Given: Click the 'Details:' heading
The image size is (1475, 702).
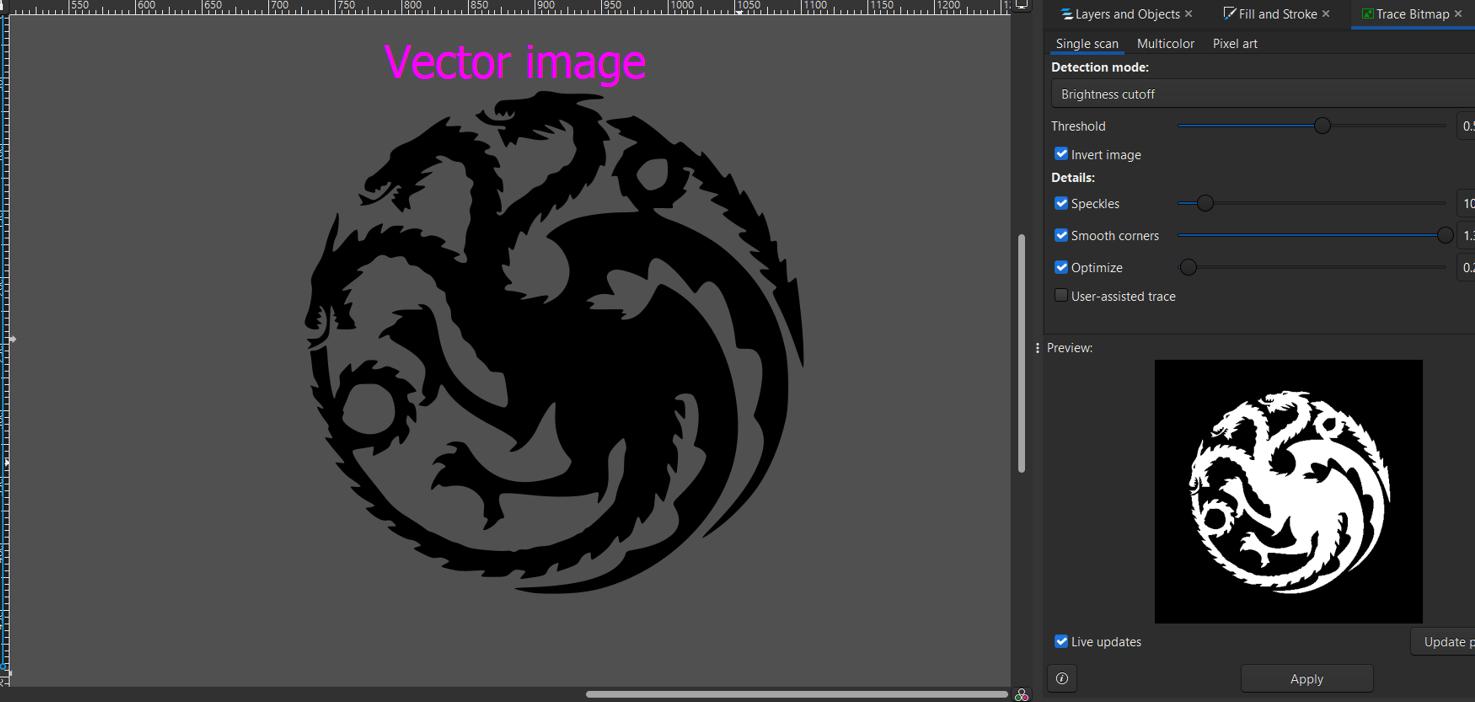Looking at the screenshot, I should [x=1073, y=177].
